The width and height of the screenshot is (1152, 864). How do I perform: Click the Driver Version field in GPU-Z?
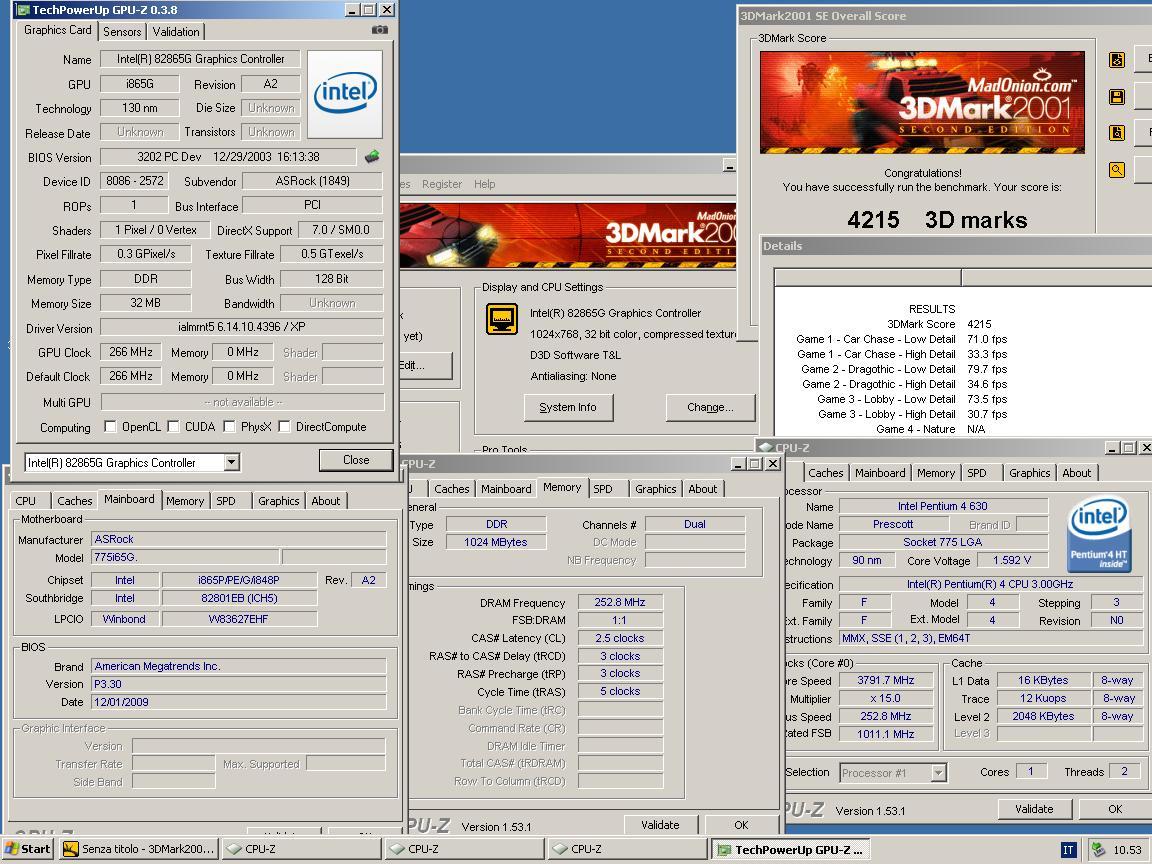242,327
